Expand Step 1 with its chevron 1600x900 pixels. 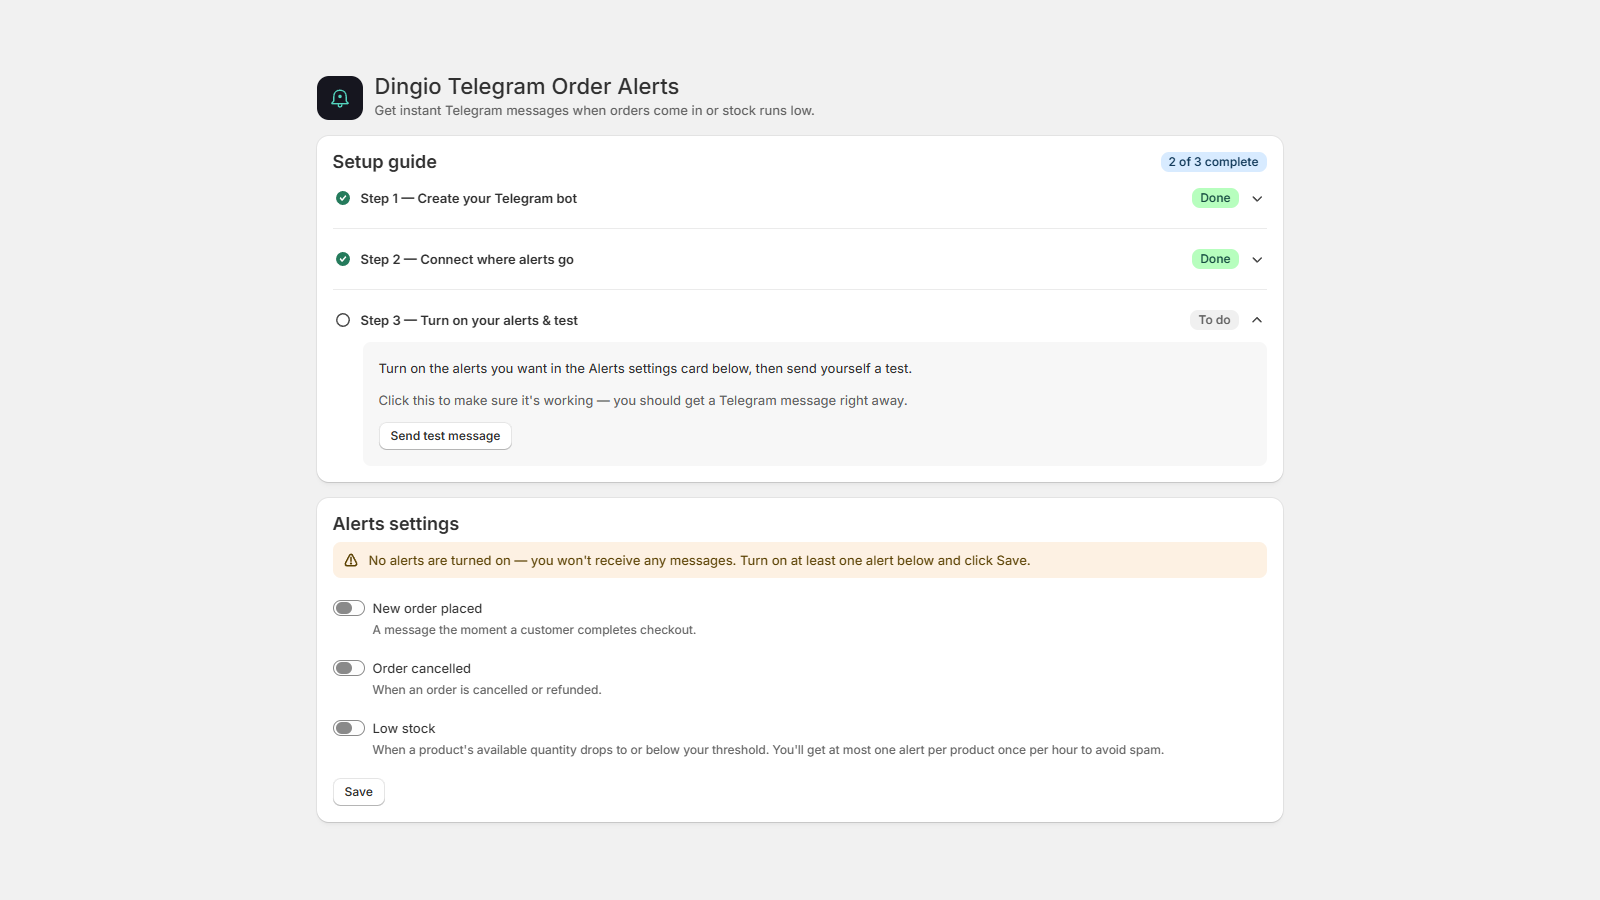1257,198
